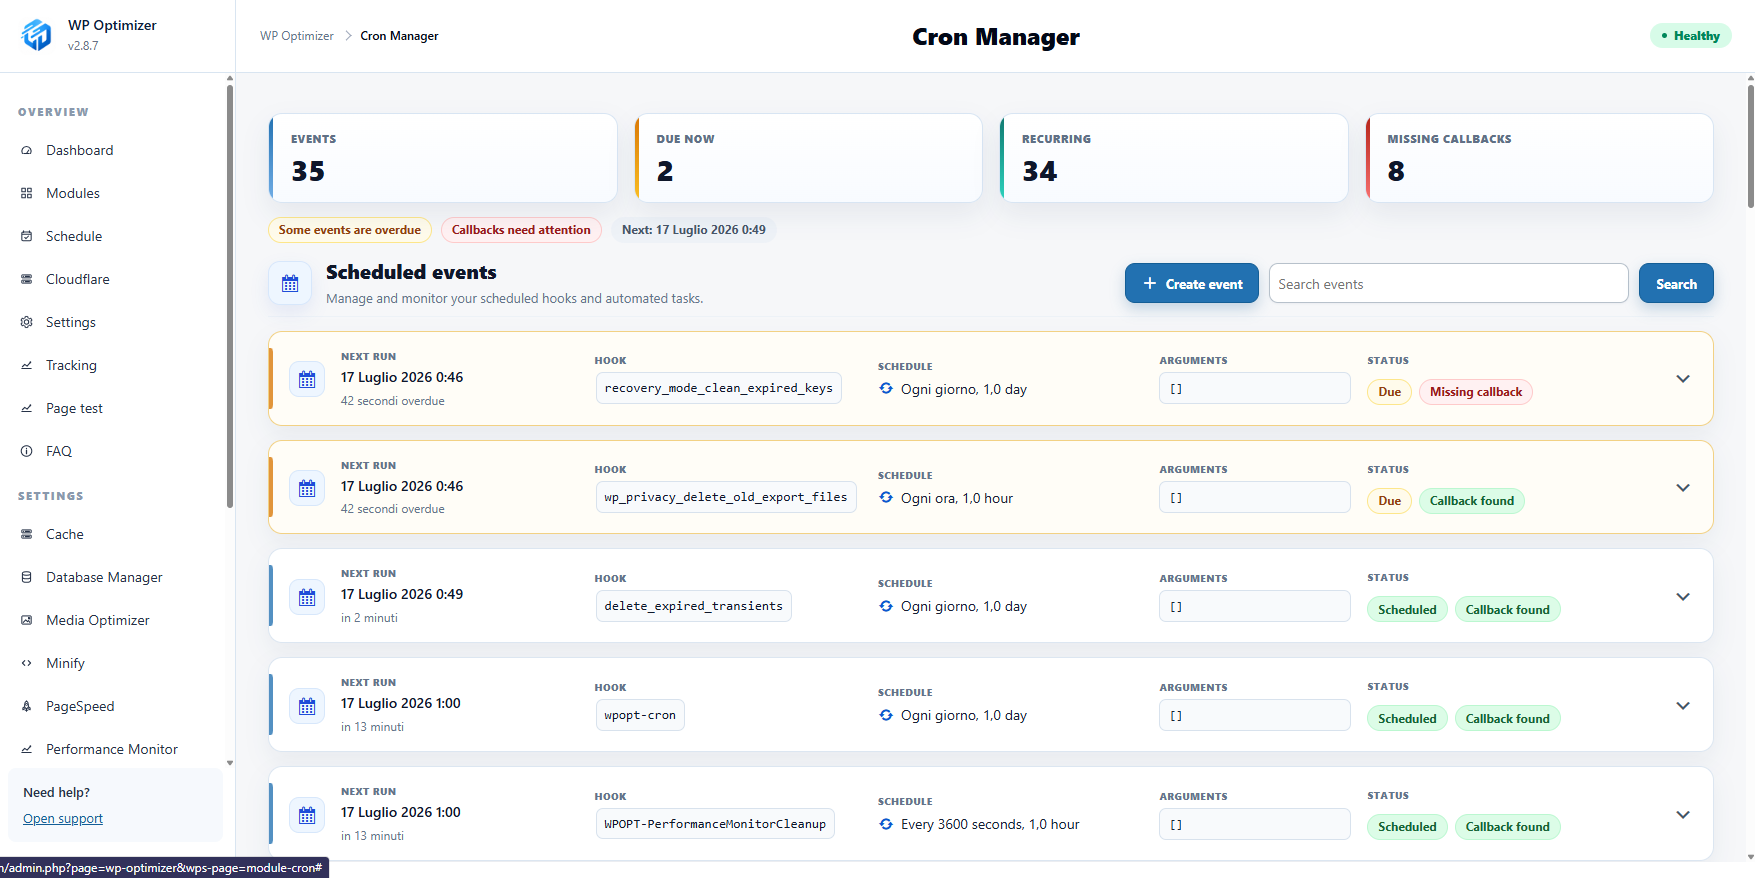Click the FAQ info icon in sidebar
The width and height of the screenshot is (1755, 878).
27,451
